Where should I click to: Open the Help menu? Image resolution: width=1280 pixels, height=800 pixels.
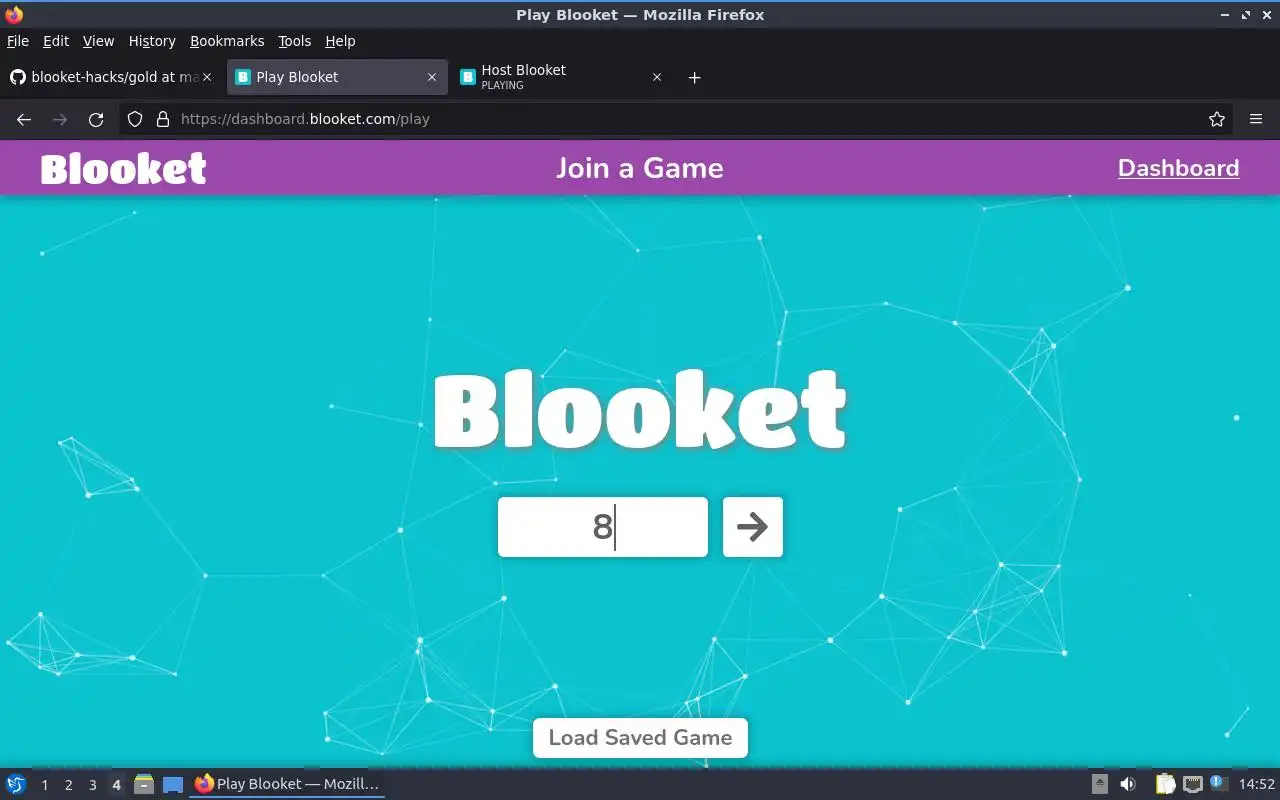click(340, 41)
